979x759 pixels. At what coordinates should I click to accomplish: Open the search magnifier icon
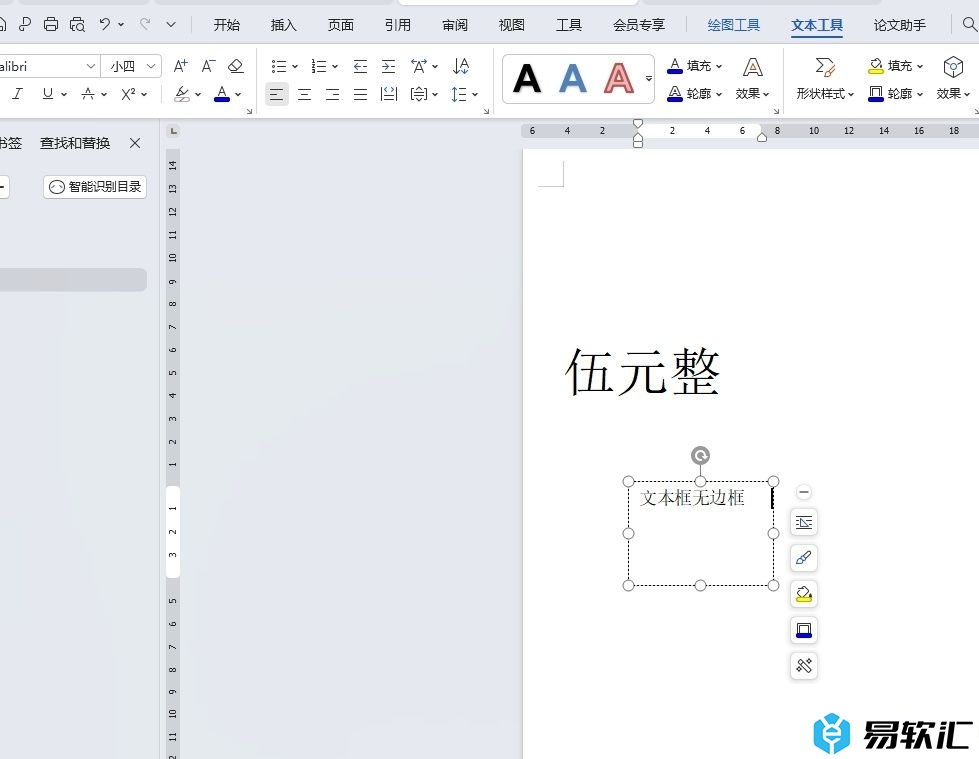[x=969, y=24]
